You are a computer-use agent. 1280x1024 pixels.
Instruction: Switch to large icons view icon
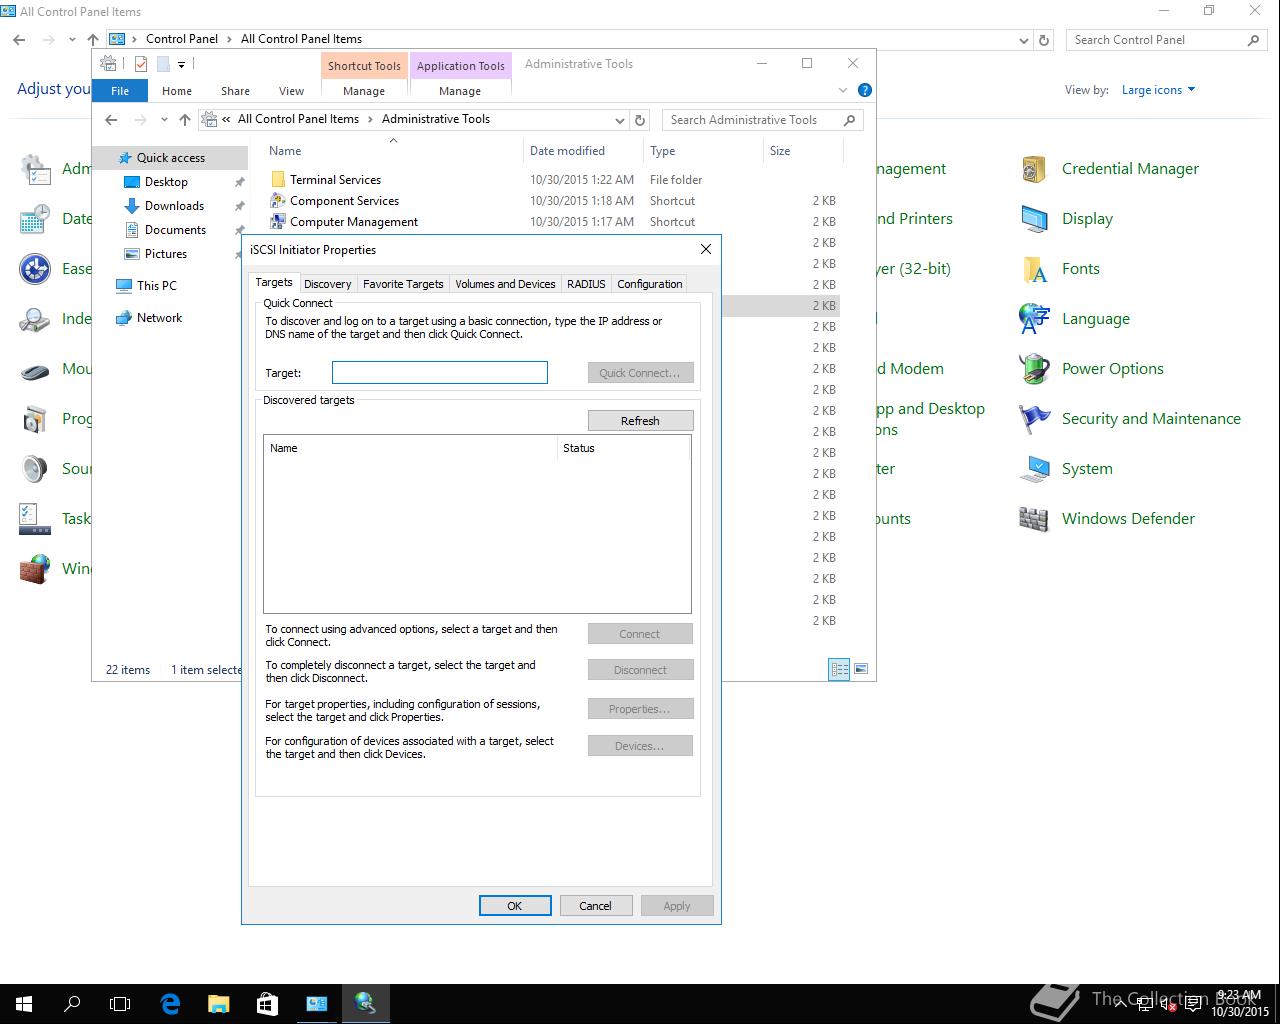[x=861, y=669]
